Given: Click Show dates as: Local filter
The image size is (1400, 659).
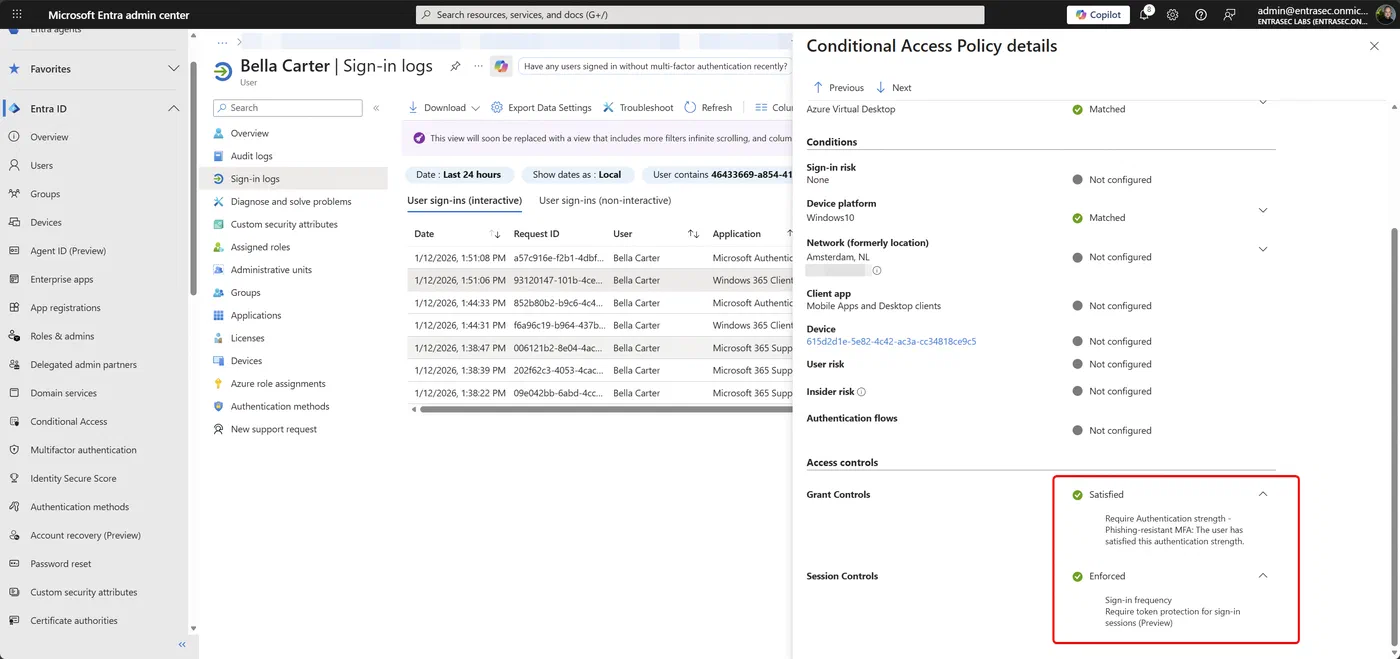Looking at the screenshot, I should point(577,175).
